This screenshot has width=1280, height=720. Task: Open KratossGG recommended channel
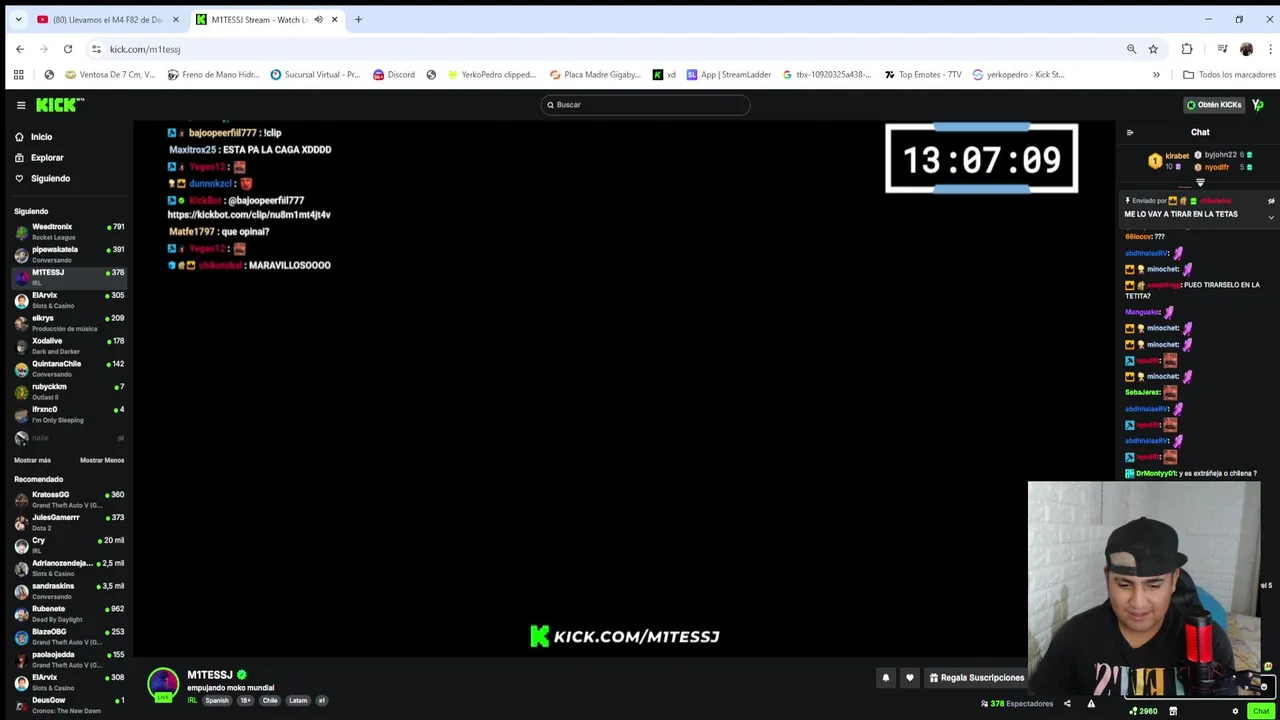(69, 500)
